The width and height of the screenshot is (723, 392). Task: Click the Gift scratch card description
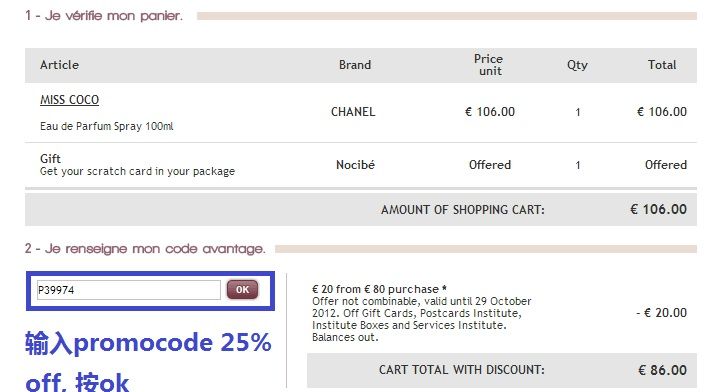[x=137, y=172]
